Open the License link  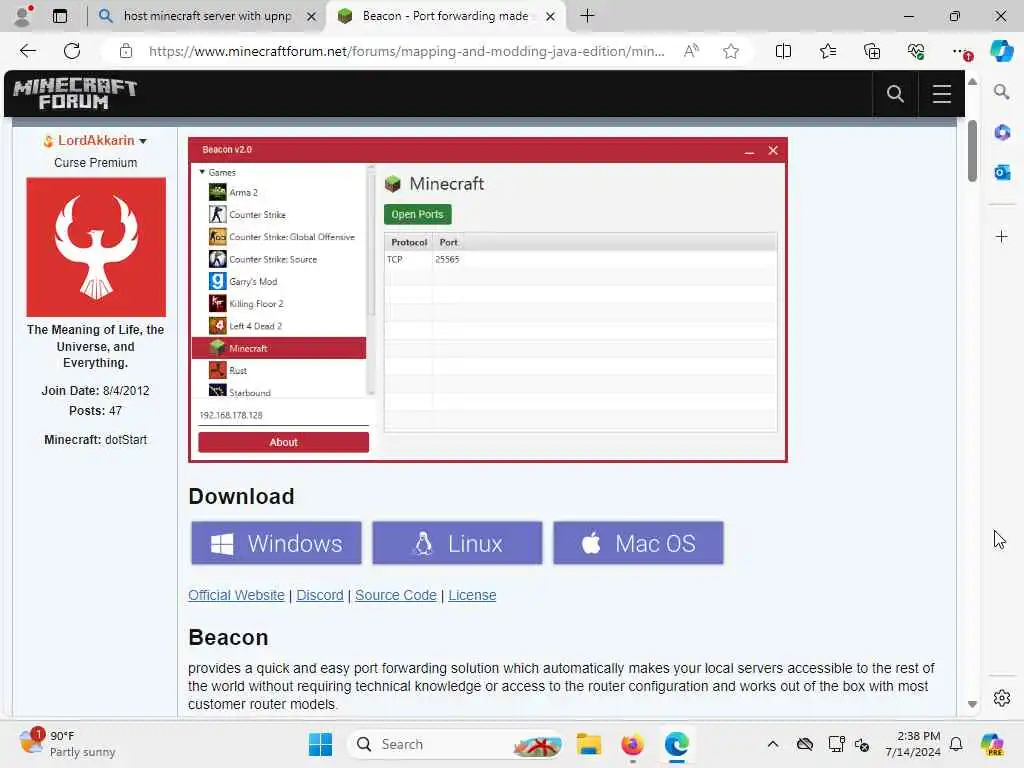tap(472, 595)
